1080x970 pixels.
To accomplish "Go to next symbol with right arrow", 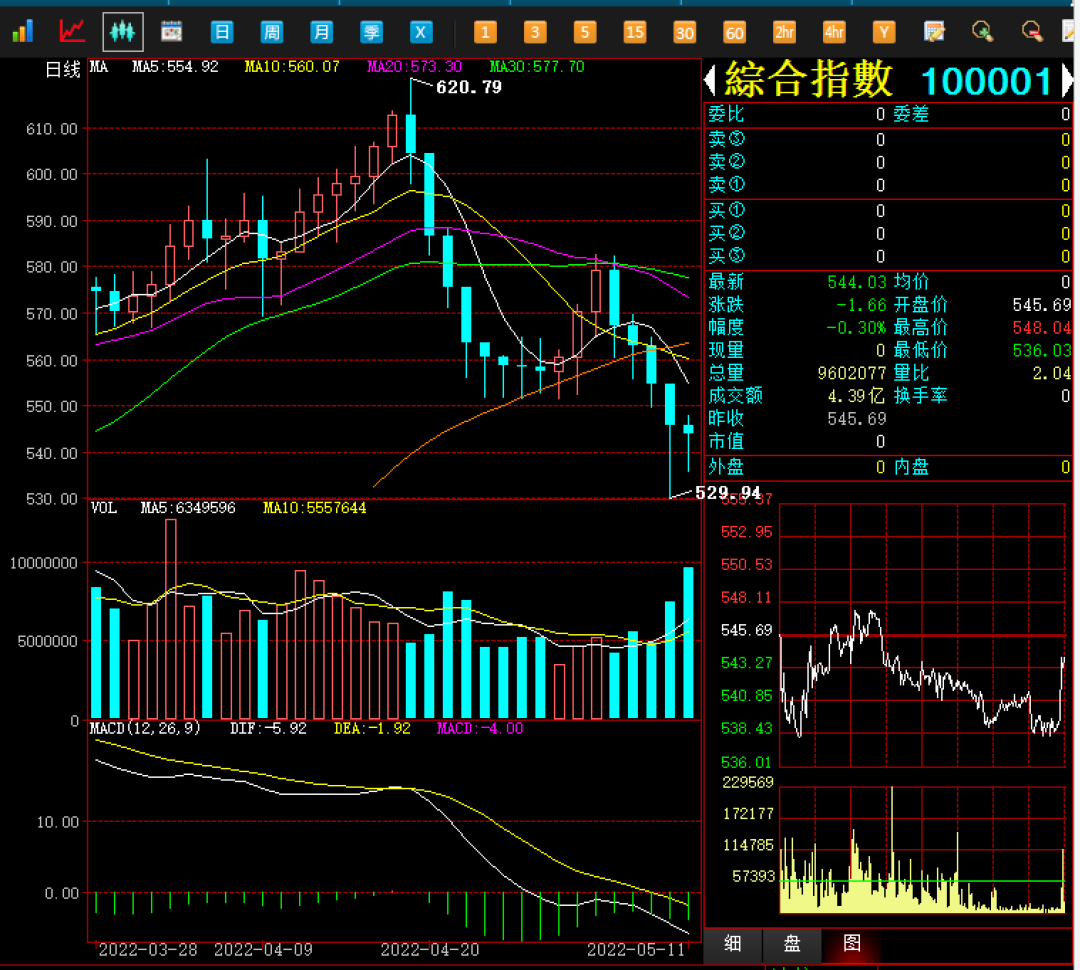I will 1067,80.
